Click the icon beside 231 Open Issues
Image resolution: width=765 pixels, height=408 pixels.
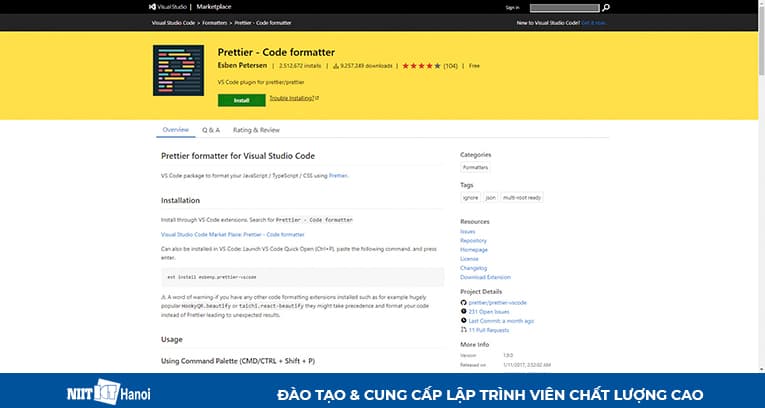tap(463, 311)
